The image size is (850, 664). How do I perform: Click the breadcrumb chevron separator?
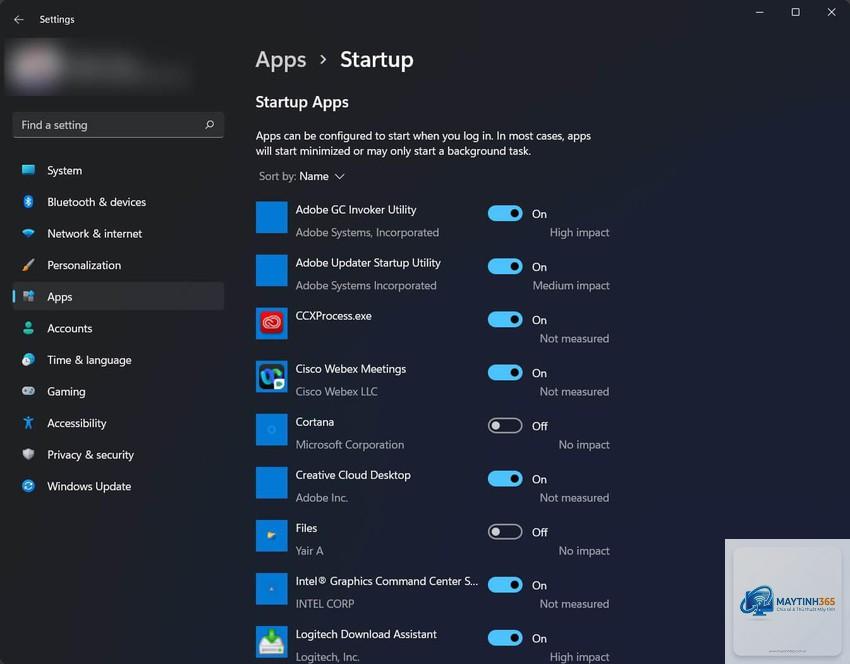click(x=323, y=60)
